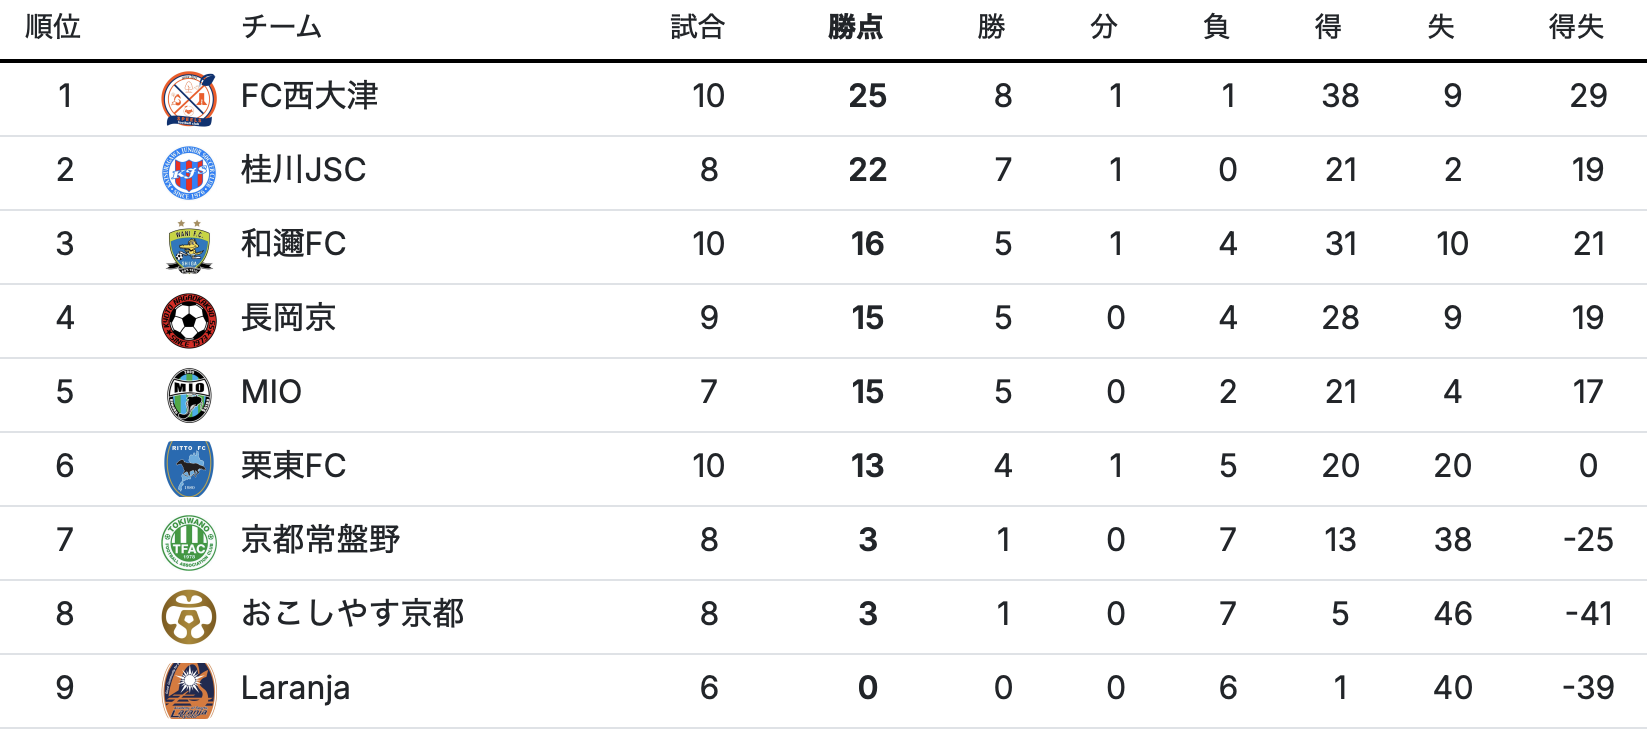Sort by 勝点 column header
1647x738 pixels.
(855, 27)
